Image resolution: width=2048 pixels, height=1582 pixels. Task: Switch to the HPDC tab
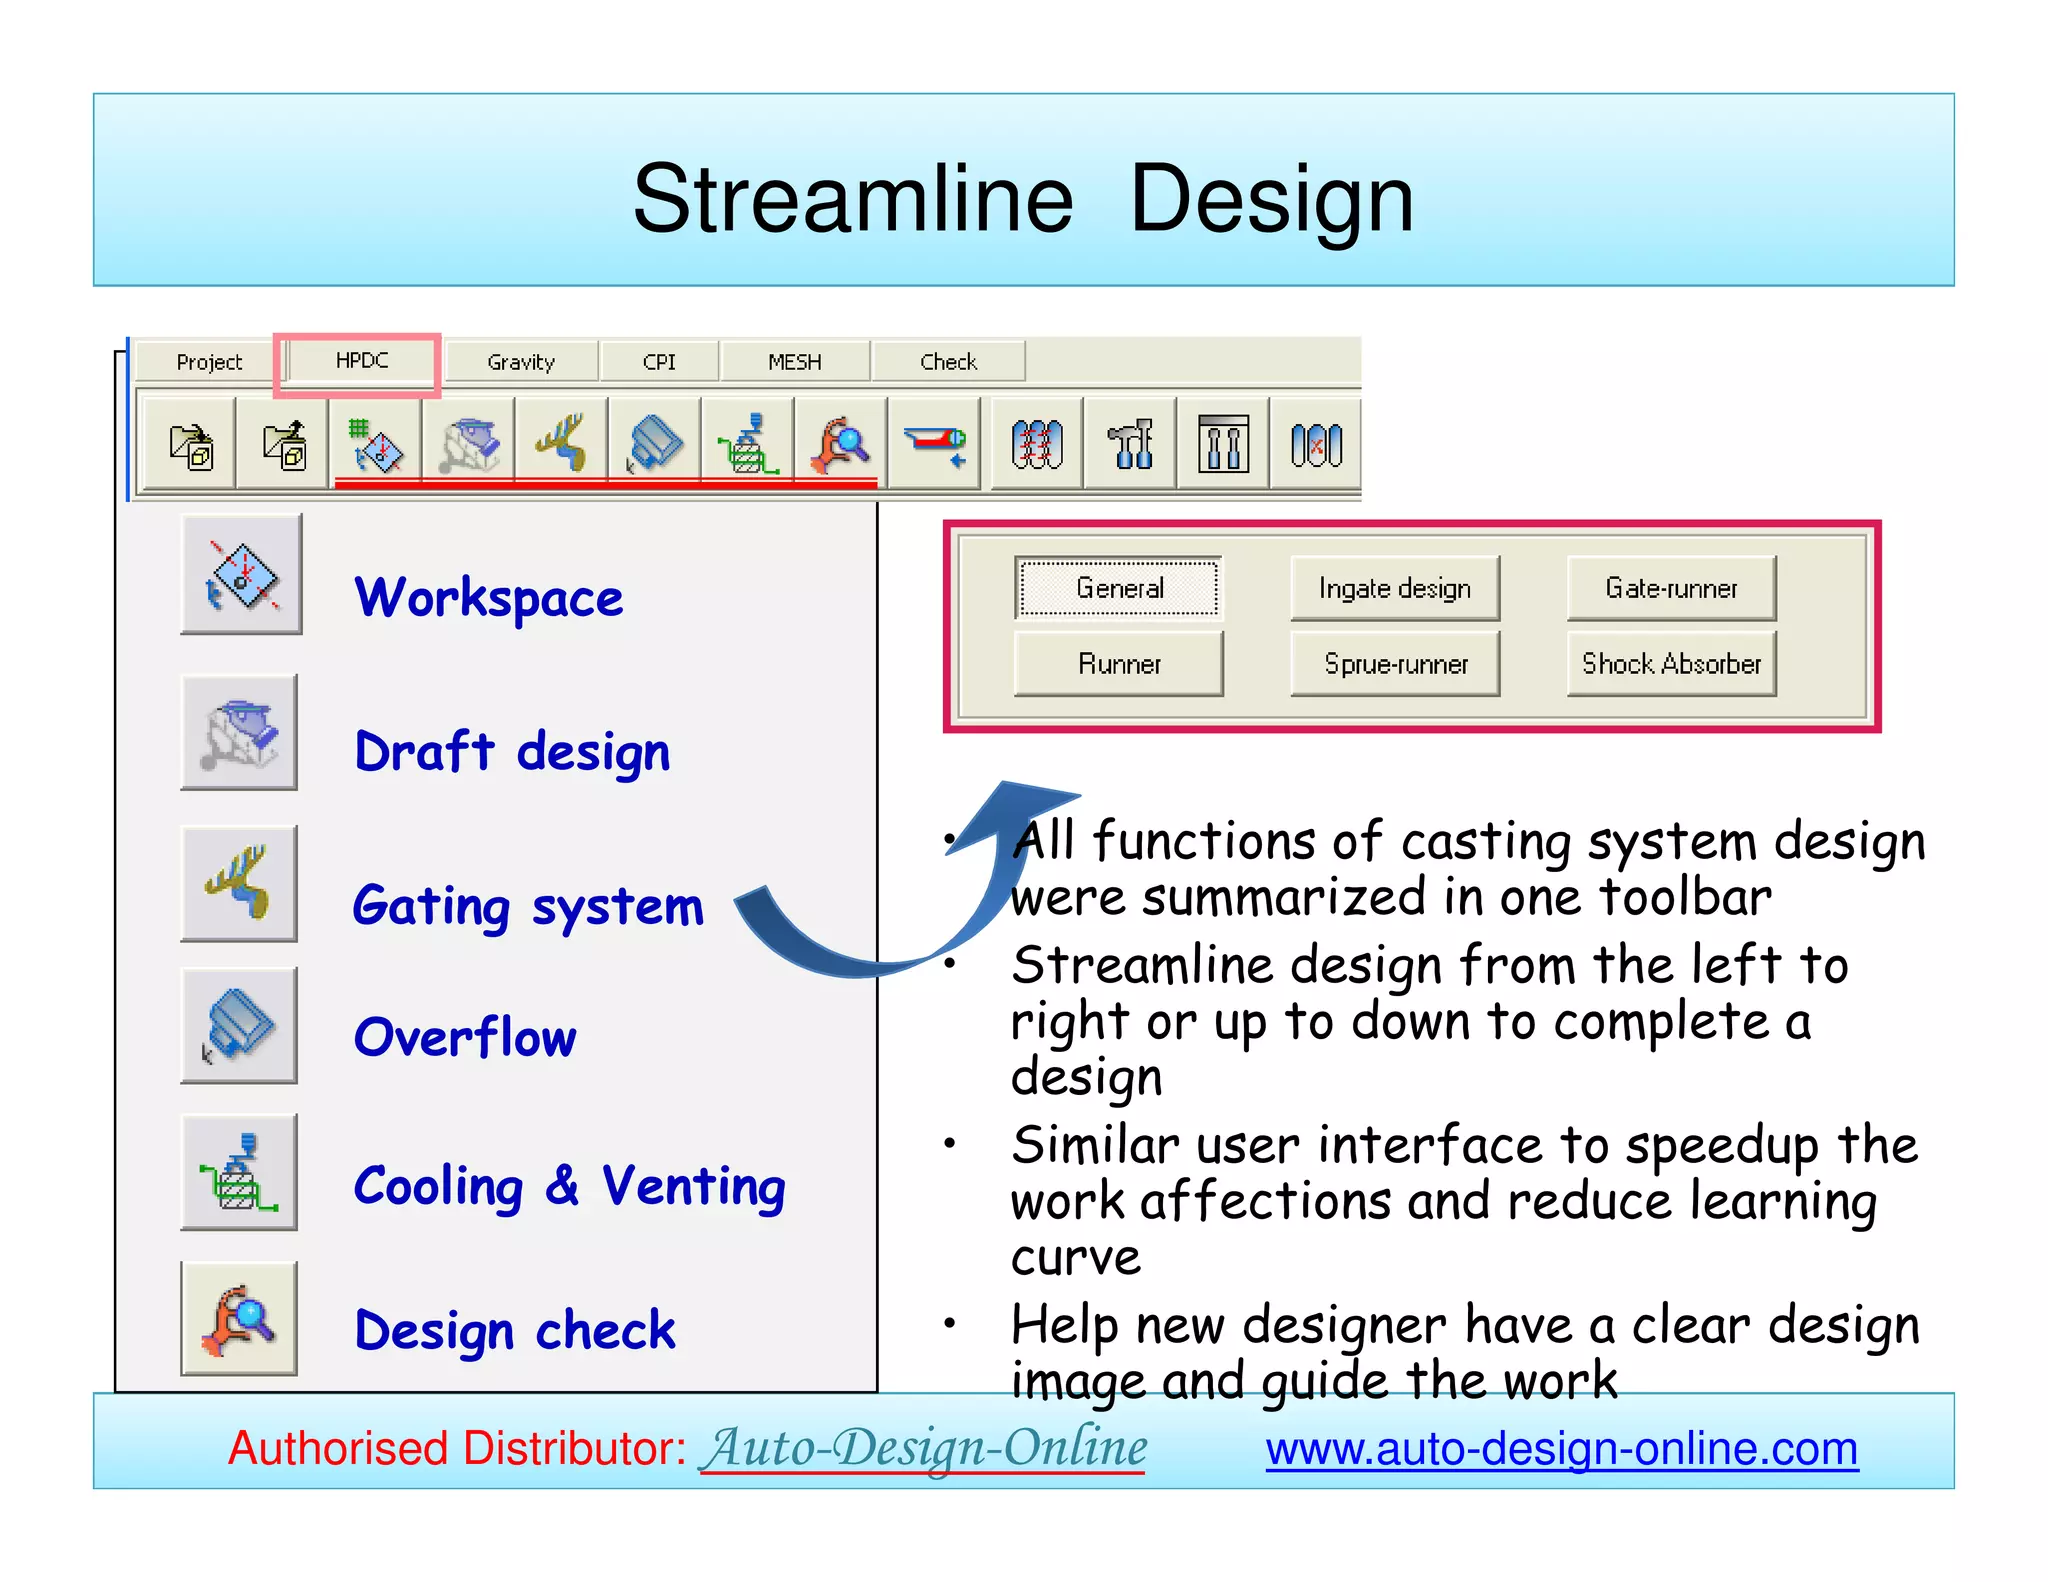point(361,361)
